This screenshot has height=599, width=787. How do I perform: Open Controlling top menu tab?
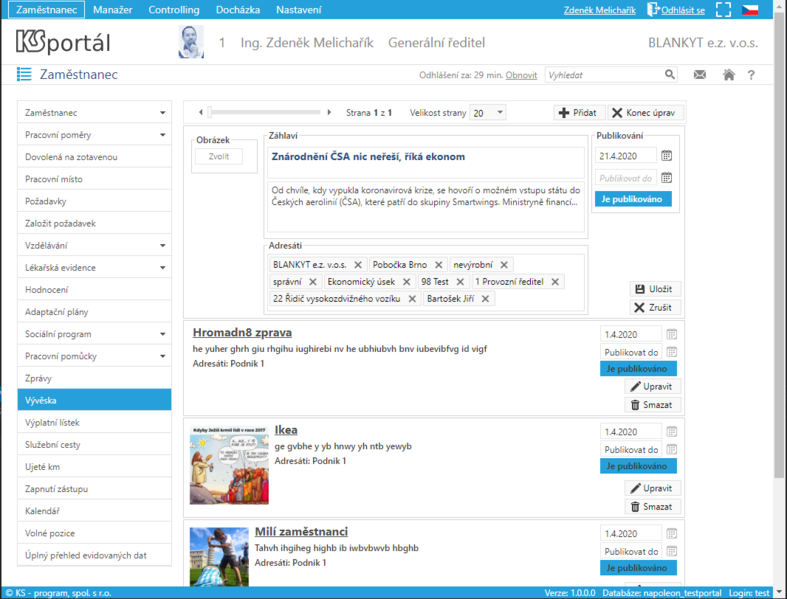(174, 10)
